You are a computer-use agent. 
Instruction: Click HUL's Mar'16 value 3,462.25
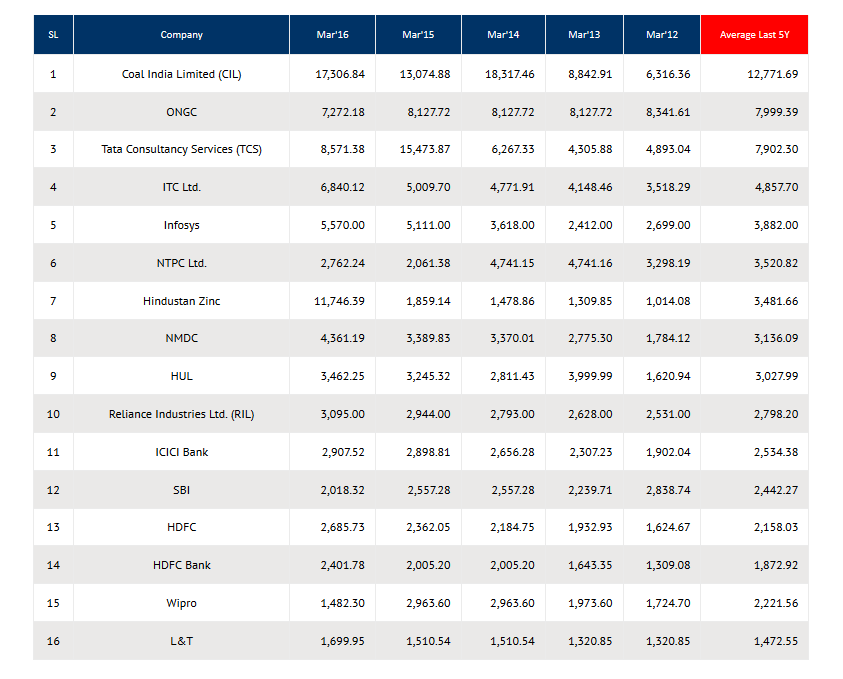(x=342, y=376)
